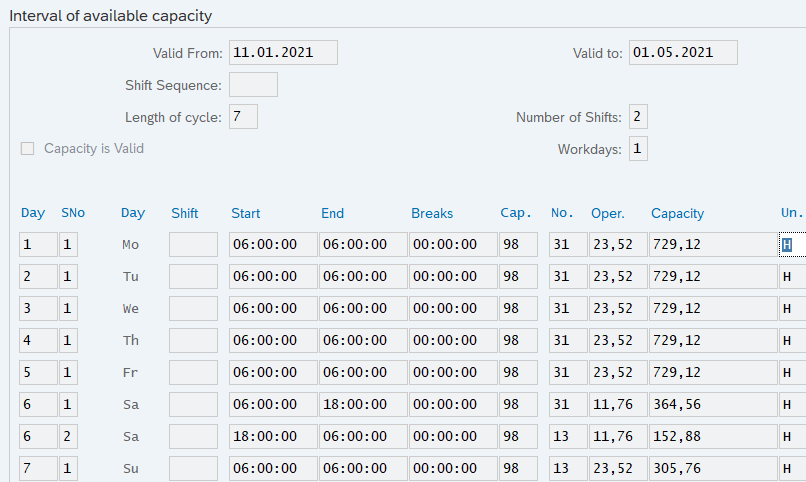Screen dimensions: 806x482
Task: Click the empty Shift Sequence field
Action: point(253,85)
